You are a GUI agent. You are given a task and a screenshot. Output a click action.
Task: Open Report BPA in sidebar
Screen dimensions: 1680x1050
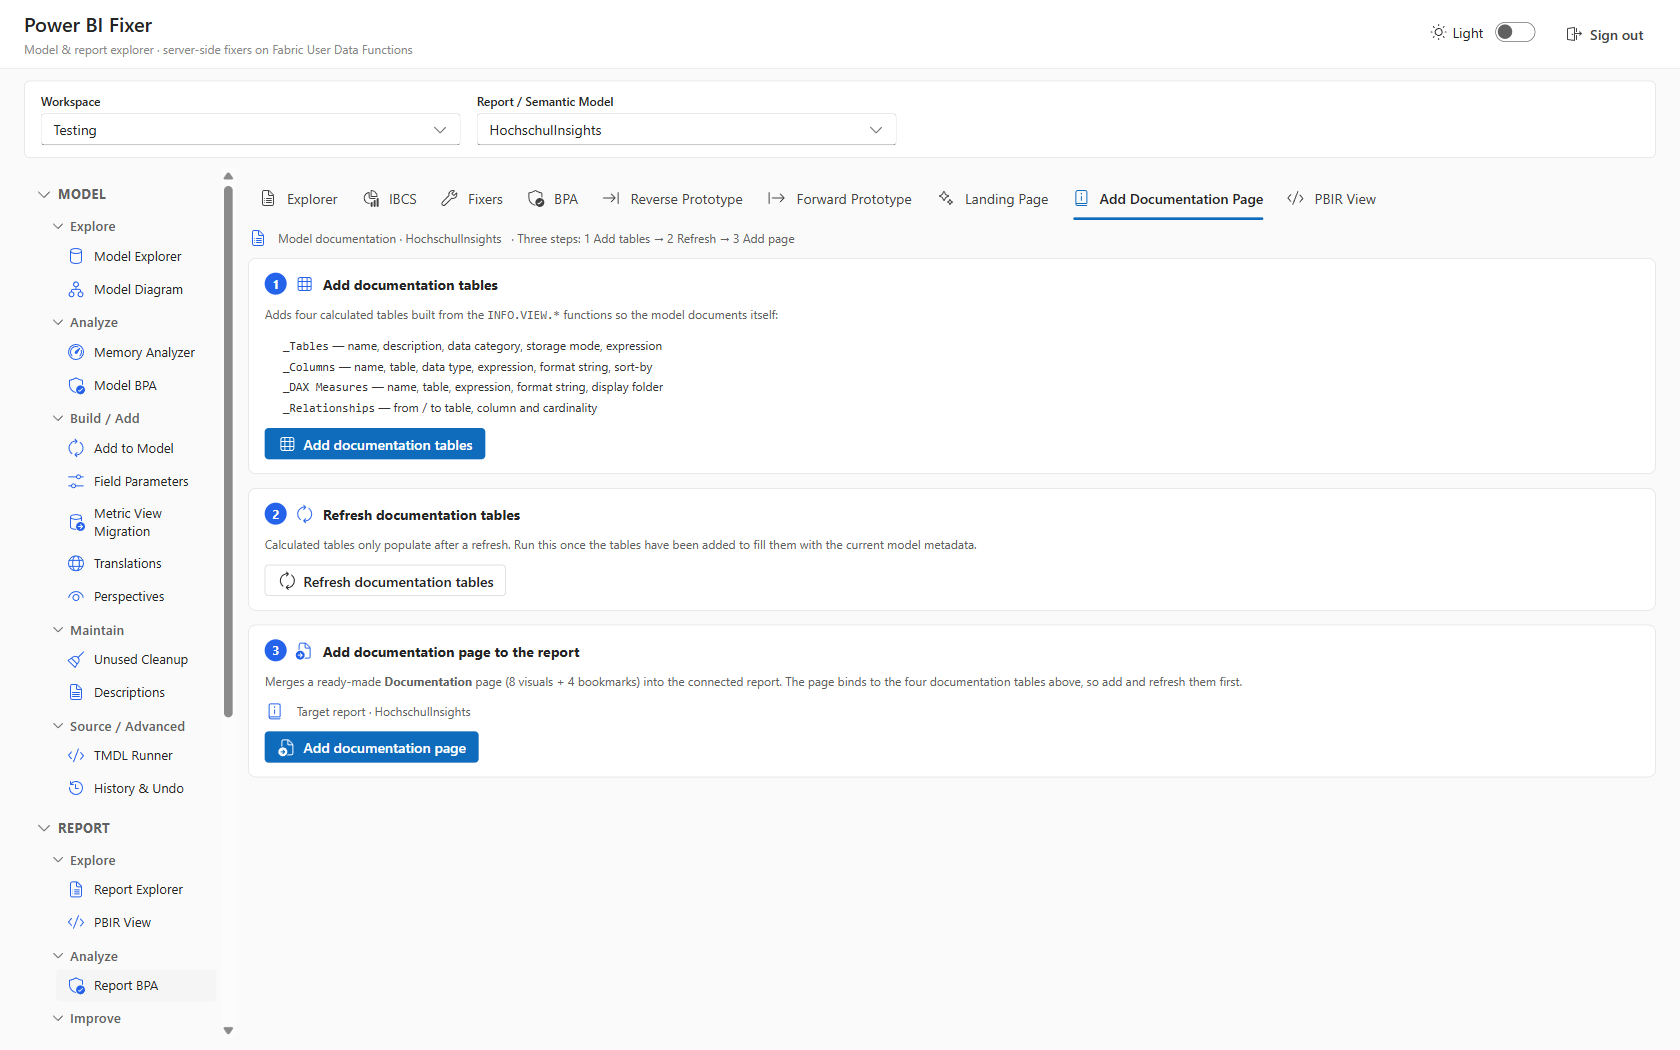click(x=136, y=985)
